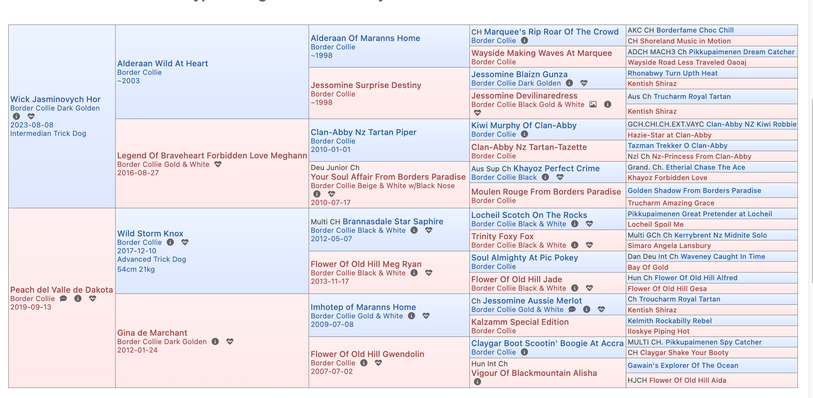Open Alderaan Wild At Heart pedigree link
813x398 pixels.
(162, 63)
